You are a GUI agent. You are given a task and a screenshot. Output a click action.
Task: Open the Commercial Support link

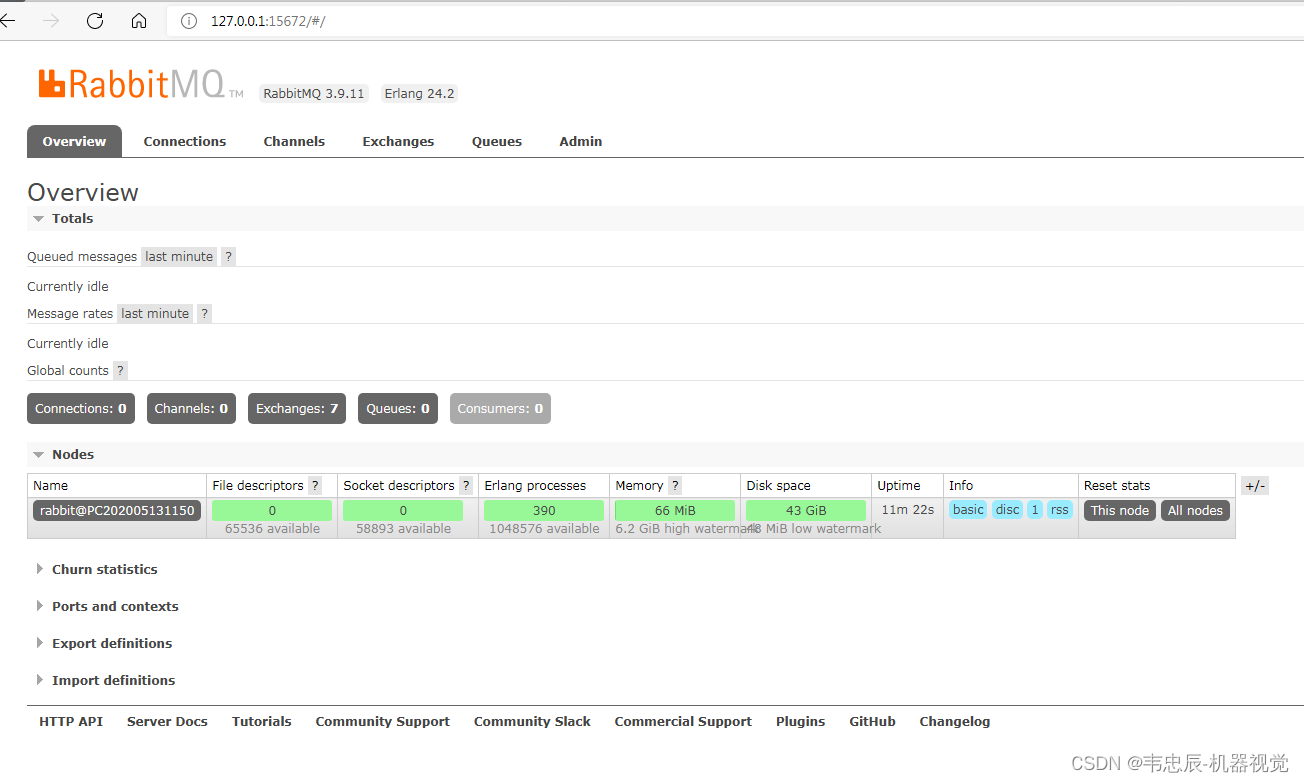pos(683,721)
